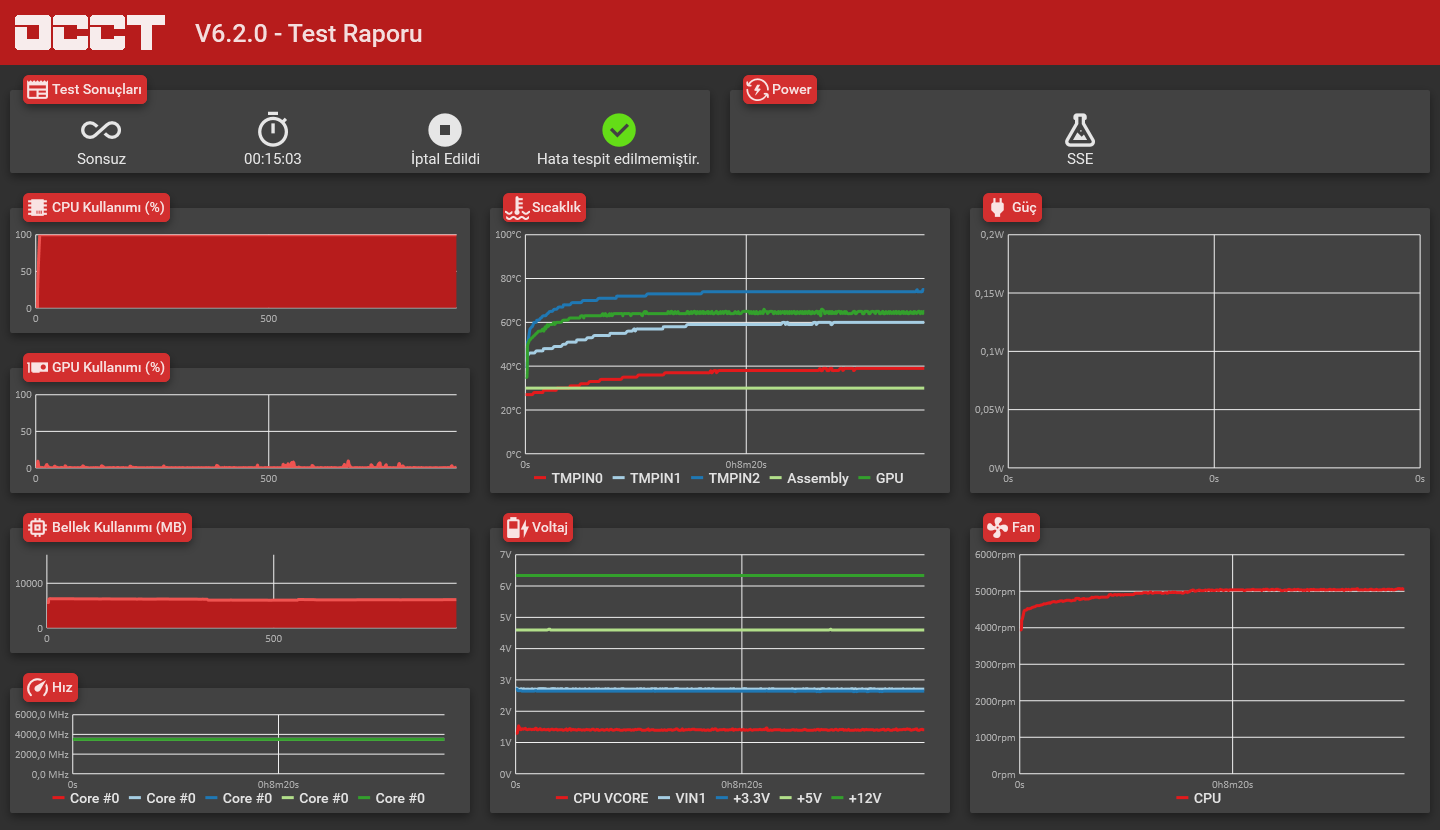The image size is (1440, 830).
Task: Click the CPU Kullanımı chip icon
Action: coord(37,208)
